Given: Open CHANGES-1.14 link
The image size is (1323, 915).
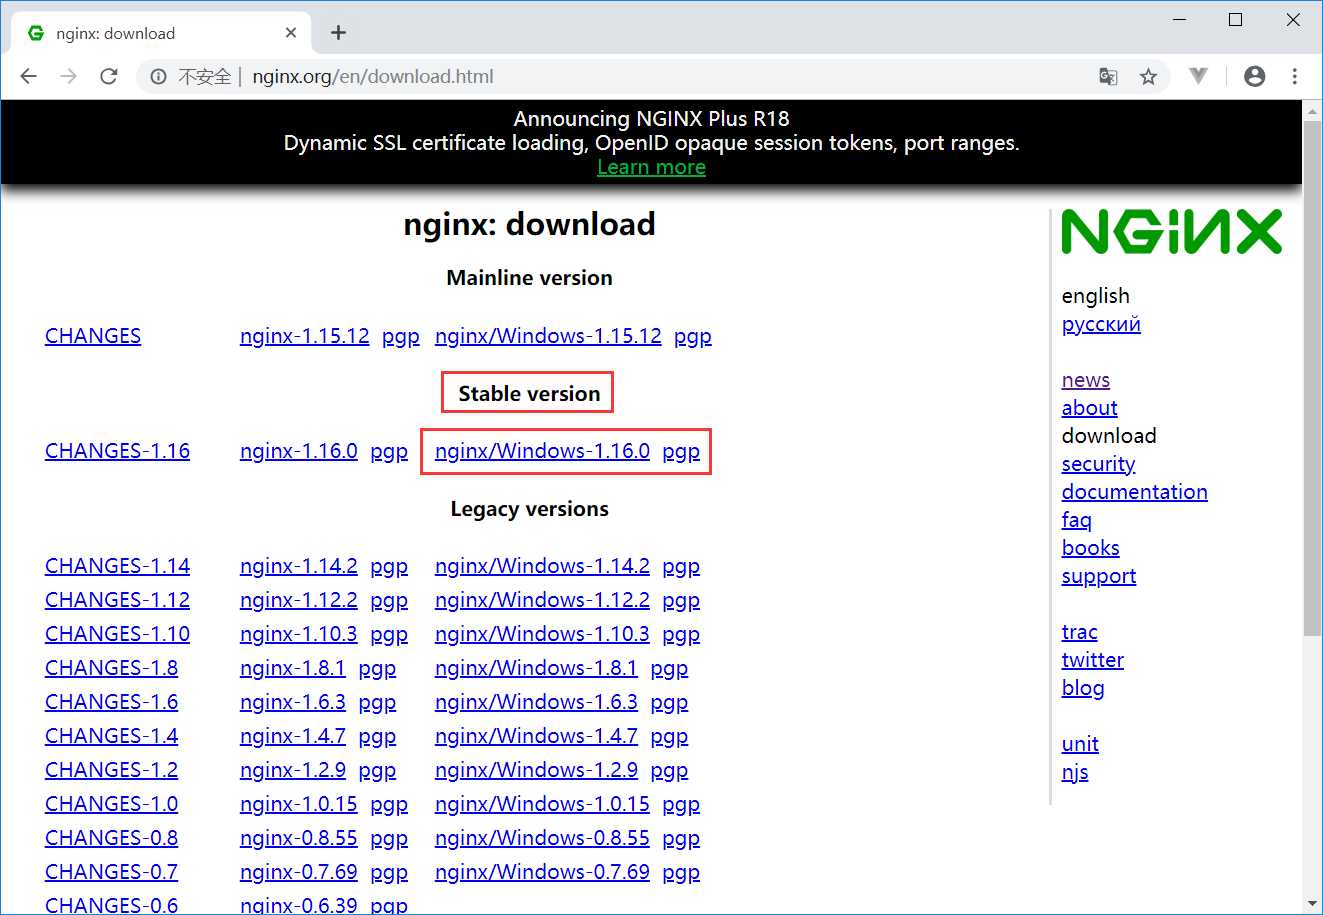Looking at the screenshot, I should [x=117, y=566].
